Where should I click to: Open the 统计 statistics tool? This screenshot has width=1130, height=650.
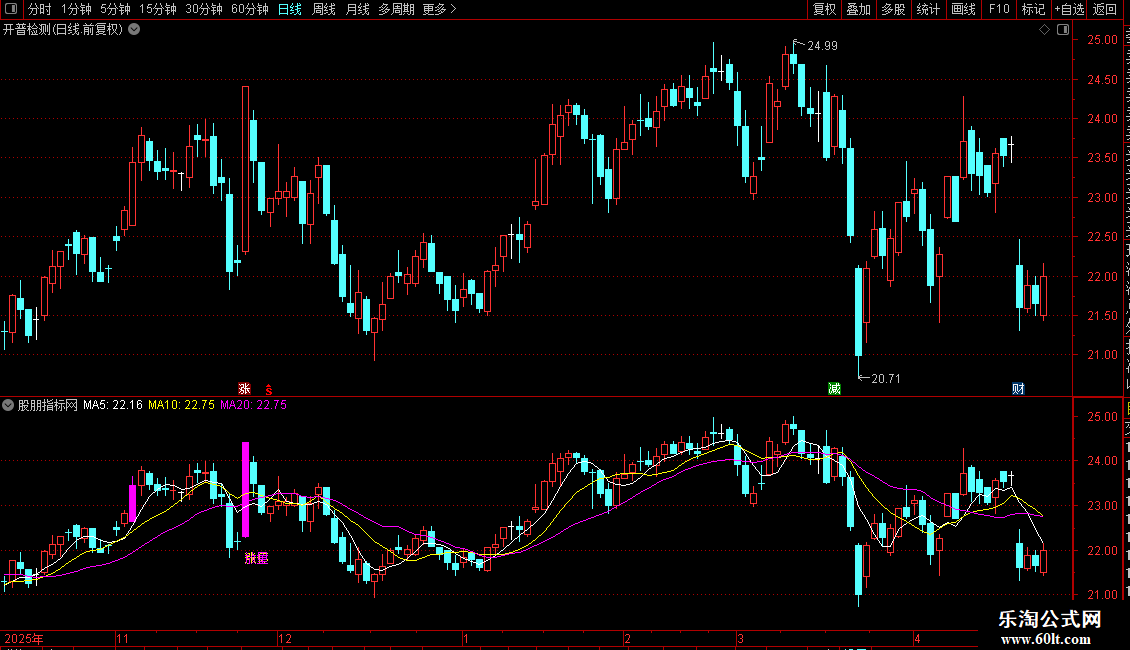(x=928, y=9)
